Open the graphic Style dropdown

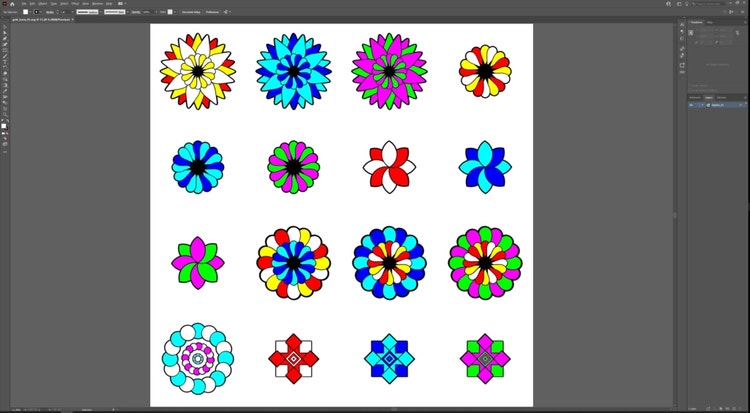pos(175,11)
